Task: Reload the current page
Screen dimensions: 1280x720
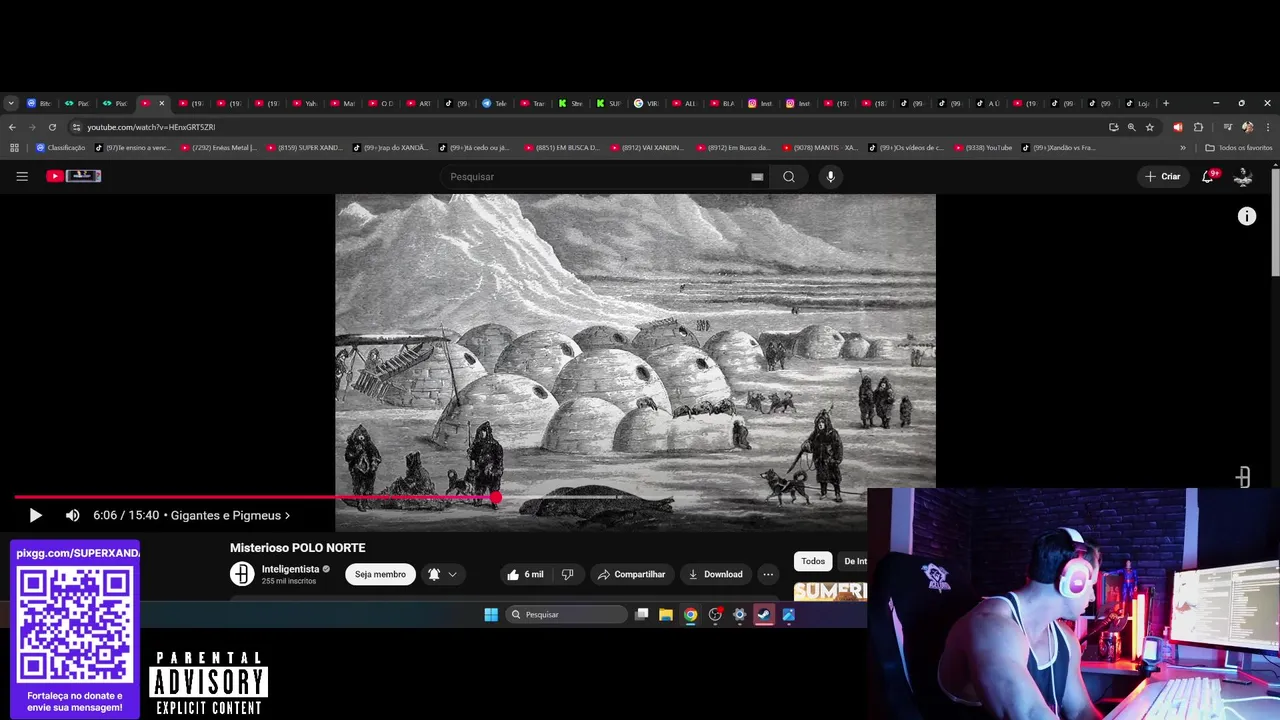Action: coord(52,127)
